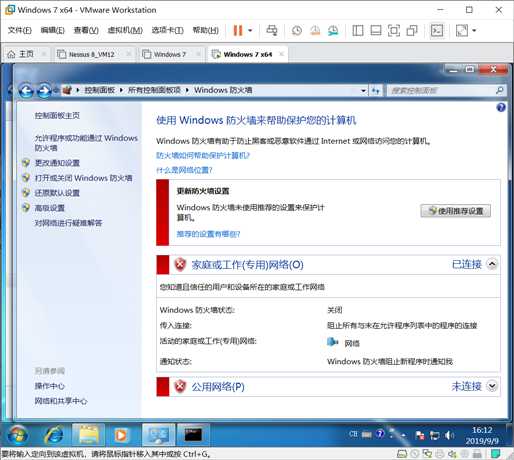Image resolution: width=514 pixels, height=460 pixels.
Task: Click the 使用推荐设置 button
Action: [455, 211]
